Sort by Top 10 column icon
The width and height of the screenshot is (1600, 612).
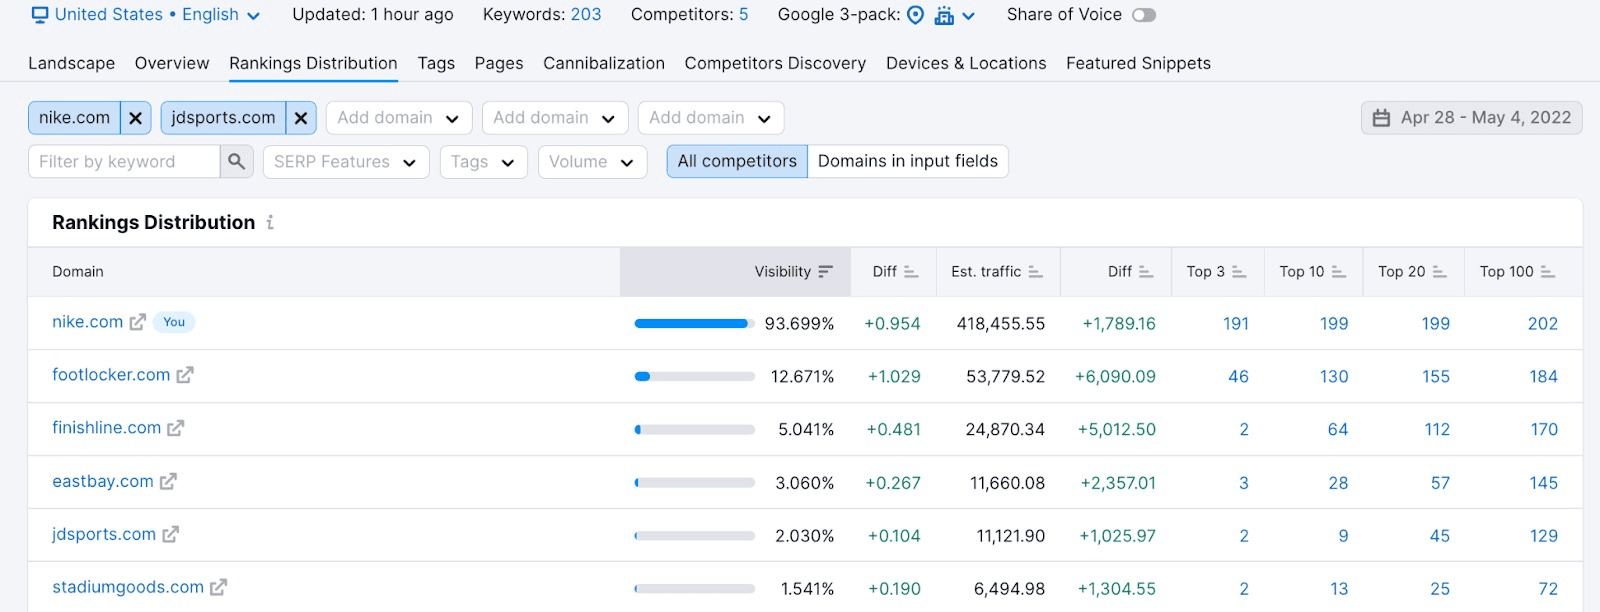pos(1339,272)
